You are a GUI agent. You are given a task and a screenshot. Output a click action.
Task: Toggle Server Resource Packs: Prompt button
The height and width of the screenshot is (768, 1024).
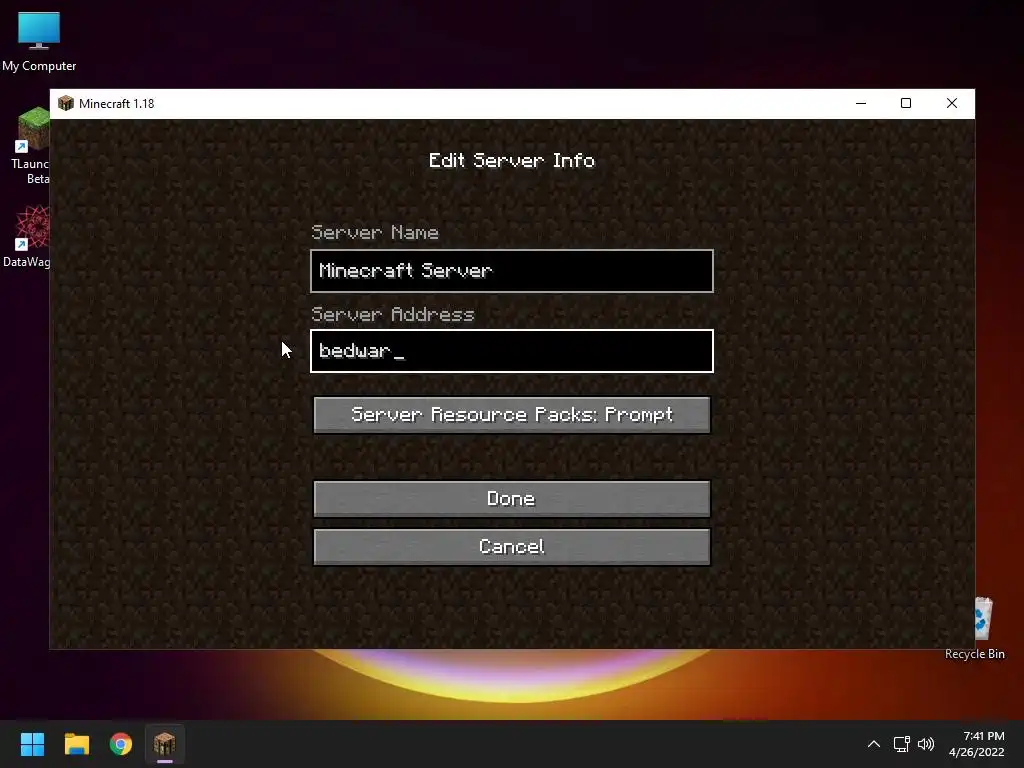click(511, 415)
